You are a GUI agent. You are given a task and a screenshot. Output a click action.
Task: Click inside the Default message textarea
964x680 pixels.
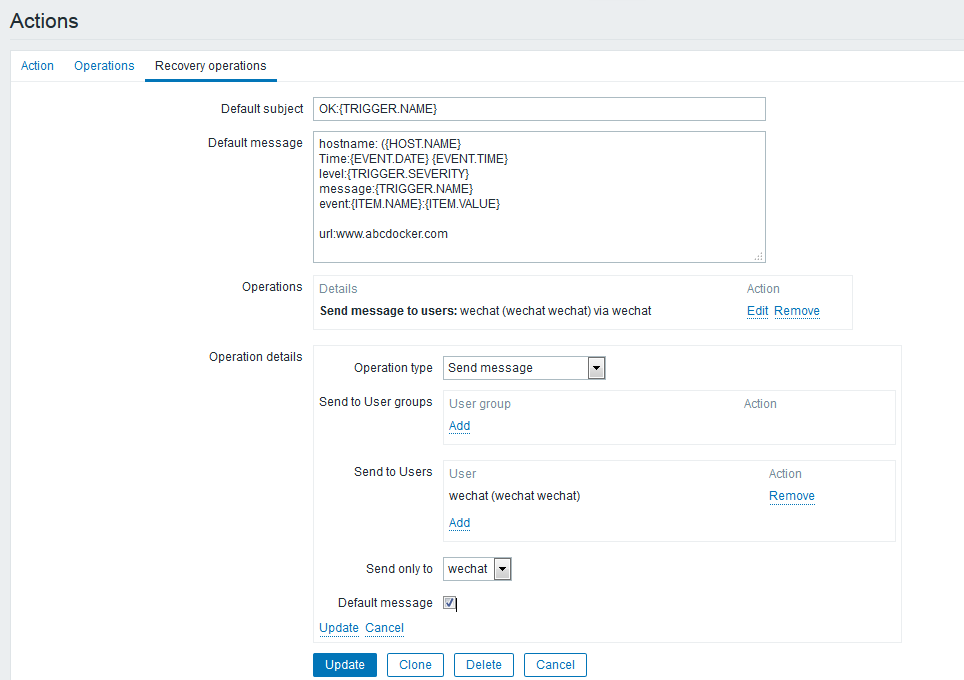[x=539, y=196]
